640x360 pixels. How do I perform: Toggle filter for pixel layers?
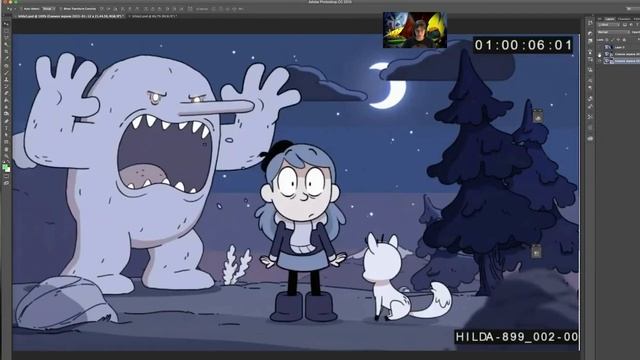tap(624, 24)
